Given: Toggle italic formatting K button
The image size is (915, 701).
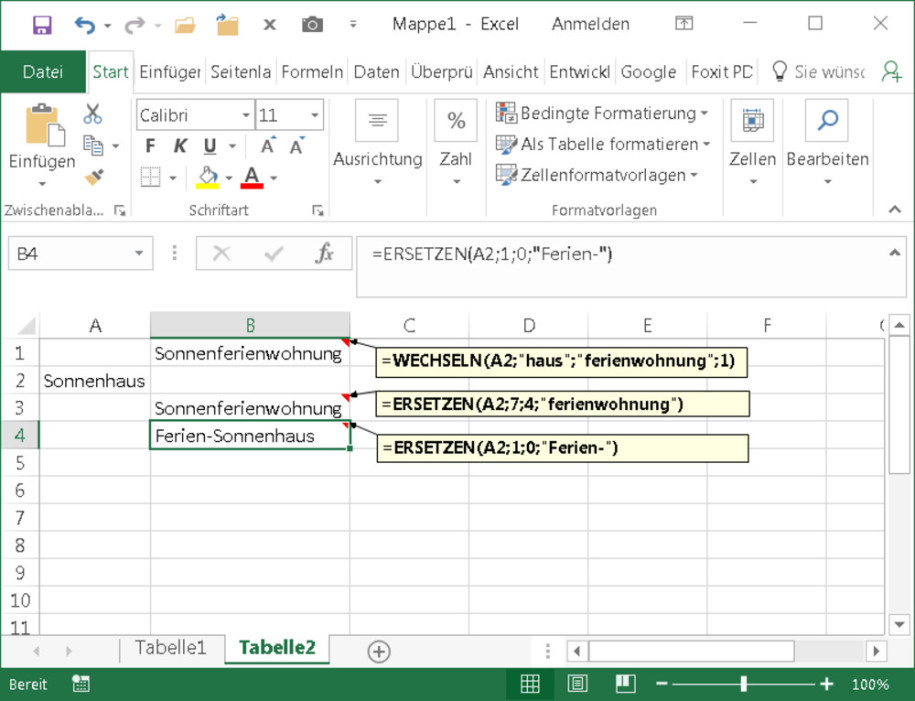Looking at the screenshot, I should tap(180, 146).
